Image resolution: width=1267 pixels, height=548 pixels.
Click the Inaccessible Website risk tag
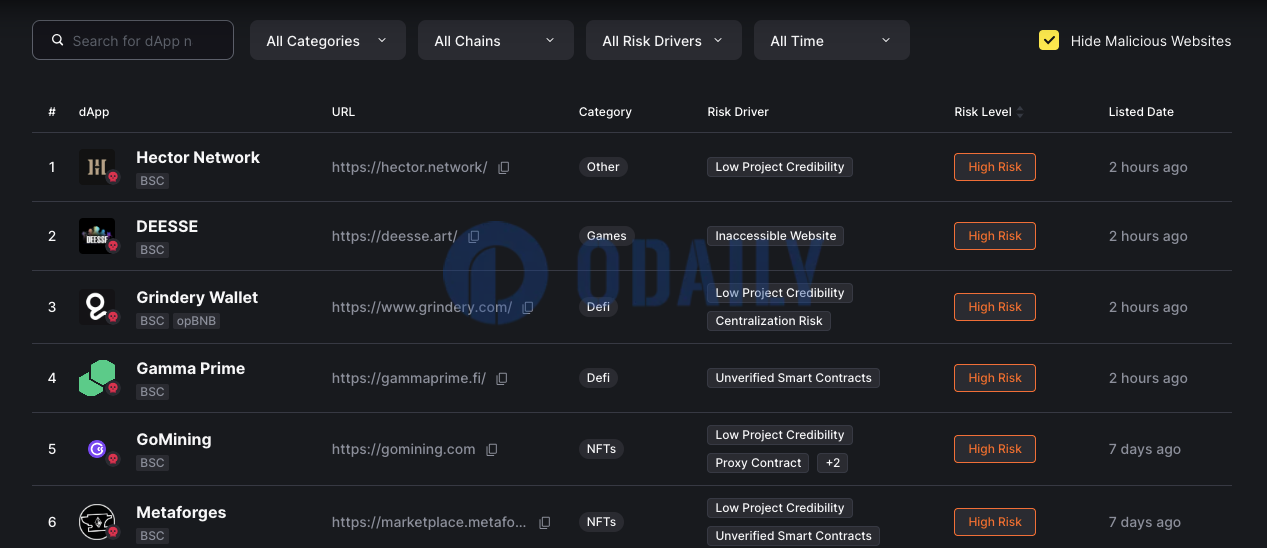click(776, 236)
